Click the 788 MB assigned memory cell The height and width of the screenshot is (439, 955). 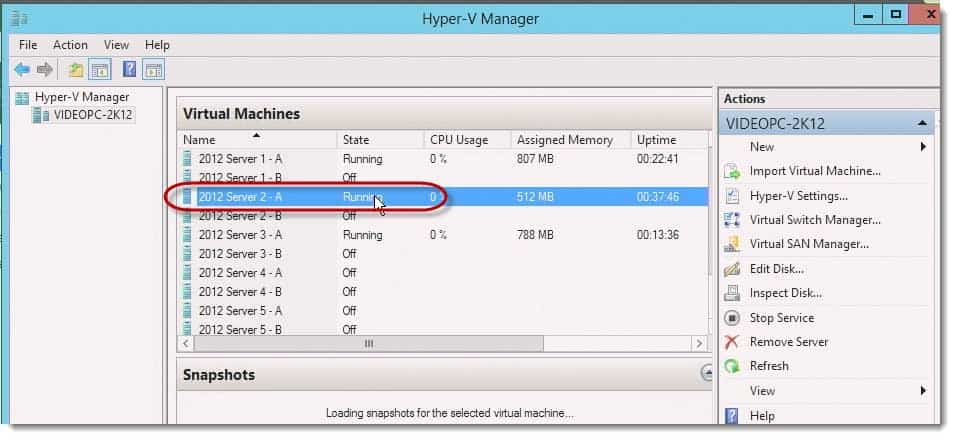pyautogui.click(x=535, y=235)
